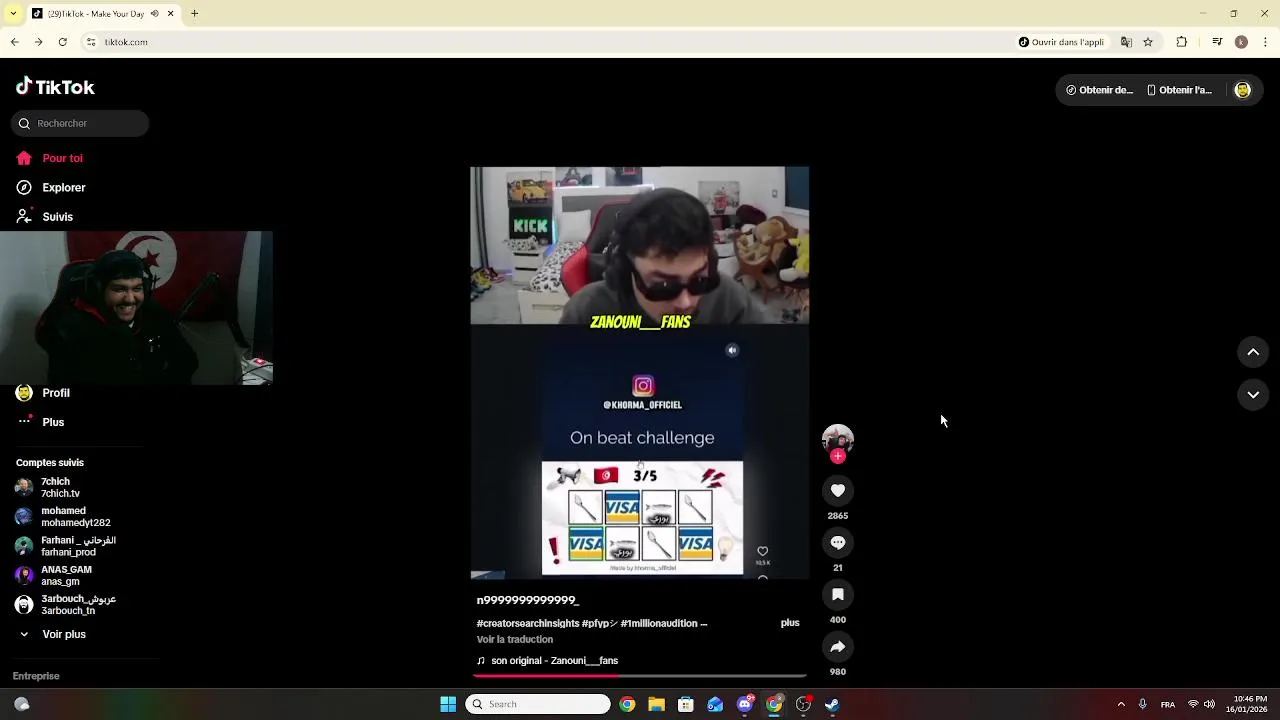Go to the previous video with up chevron

tap(1253, 352)
